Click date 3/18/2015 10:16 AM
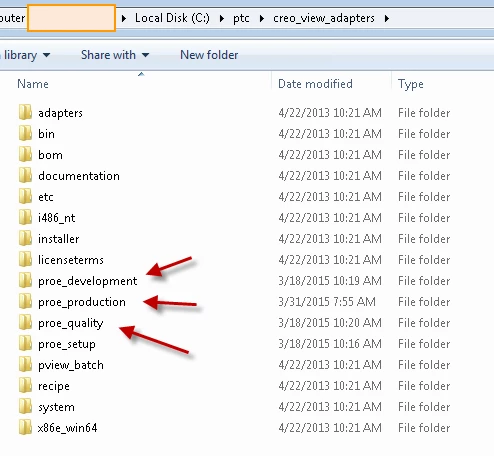This screenshot has width=494, height=456. pyautogui.click(x=330, y=344)
